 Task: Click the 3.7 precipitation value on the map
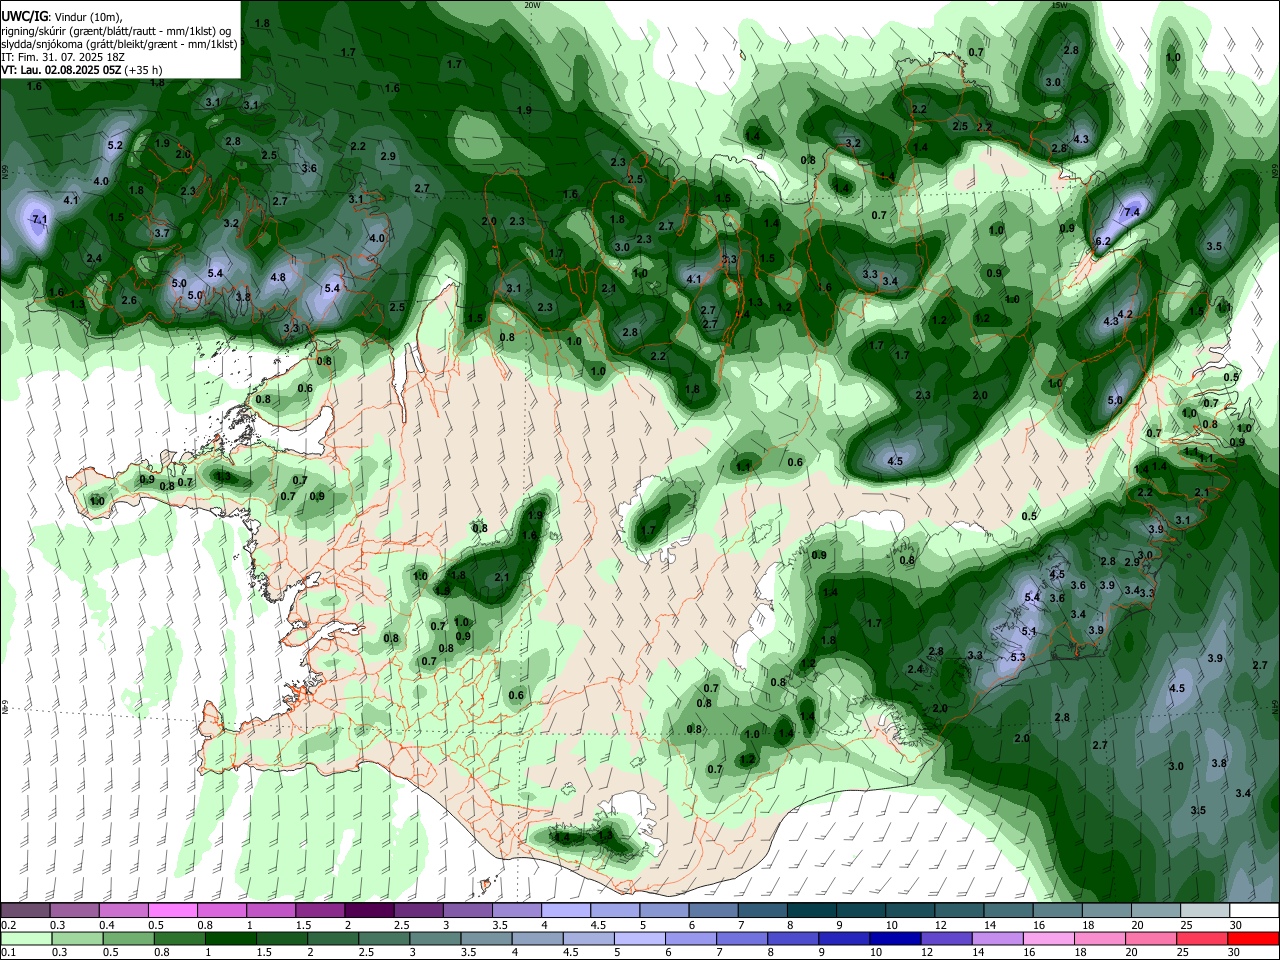point(162,233)
